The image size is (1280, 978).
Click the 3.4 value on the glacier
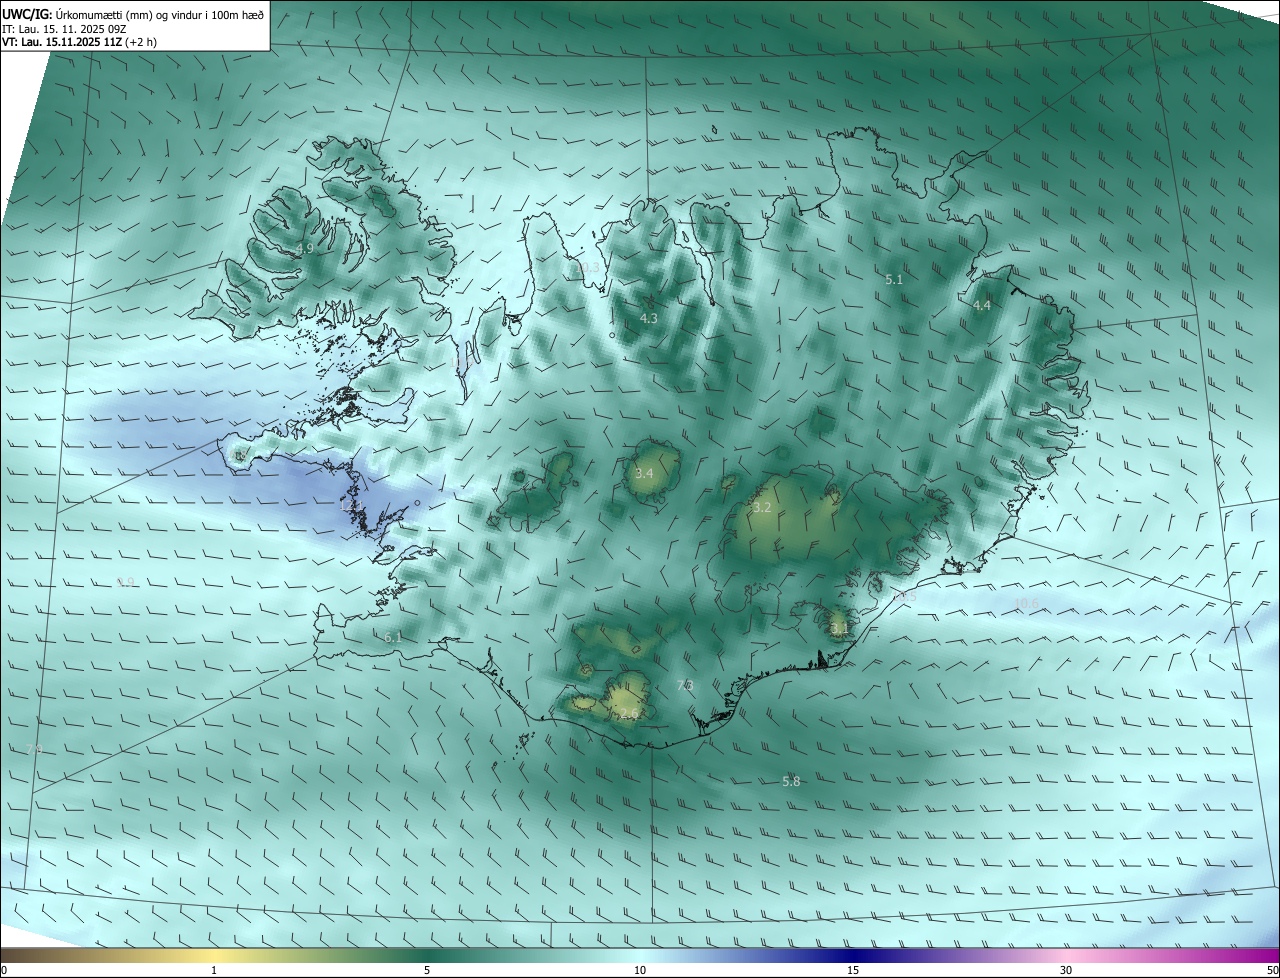pos(644,473)
